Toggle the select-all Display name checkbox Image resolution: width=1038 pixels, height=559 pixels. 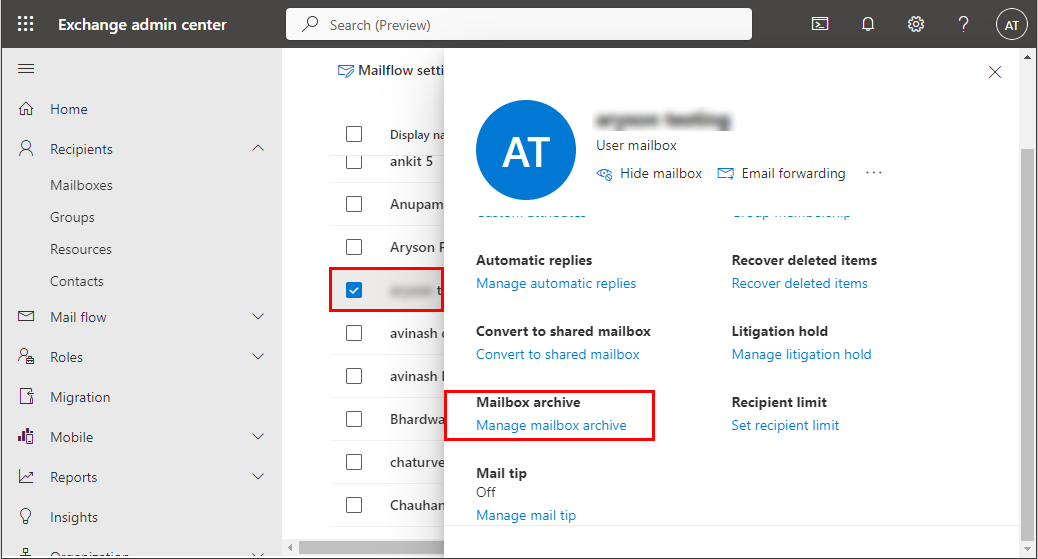(x=354, y=134)
